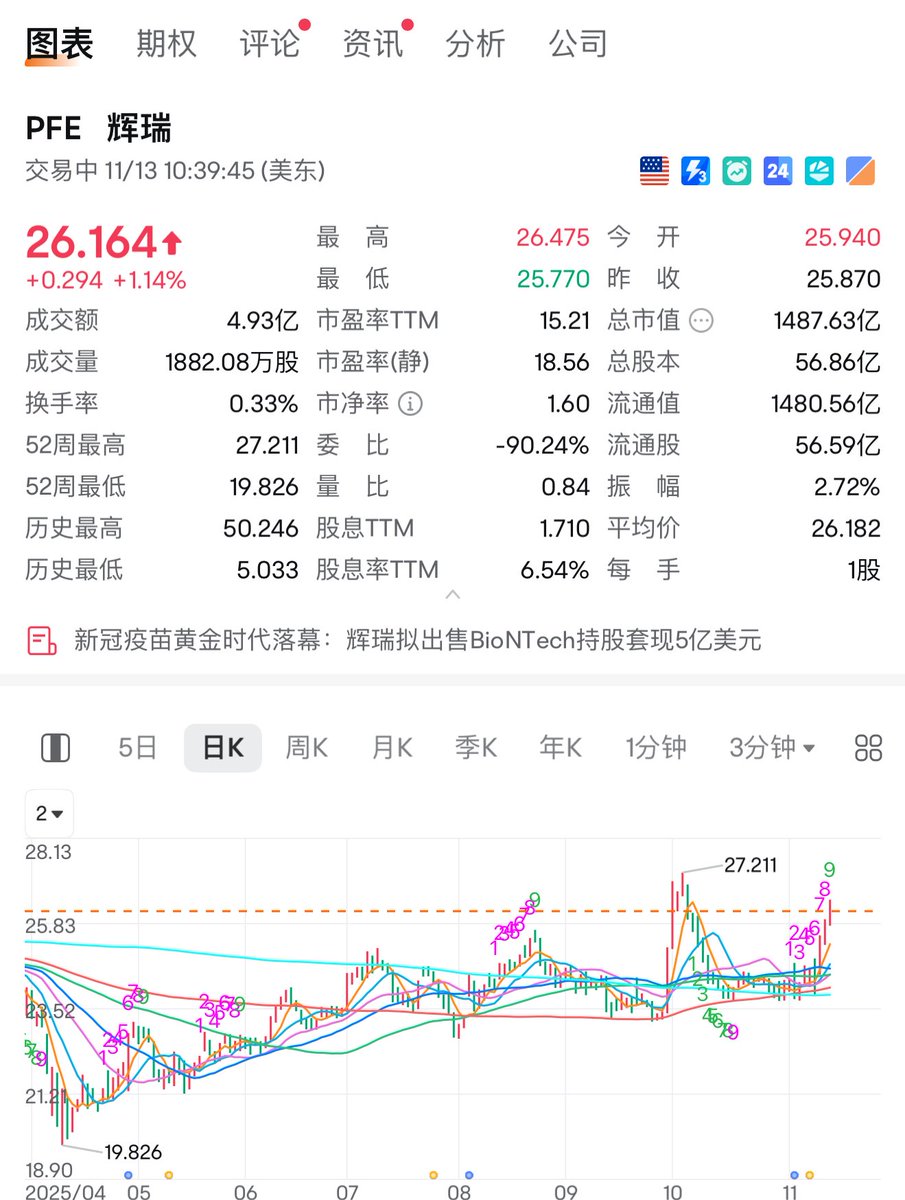Tap the 委比 value -90.24%
The image size is (905, 1200).
tap(542, 445)
